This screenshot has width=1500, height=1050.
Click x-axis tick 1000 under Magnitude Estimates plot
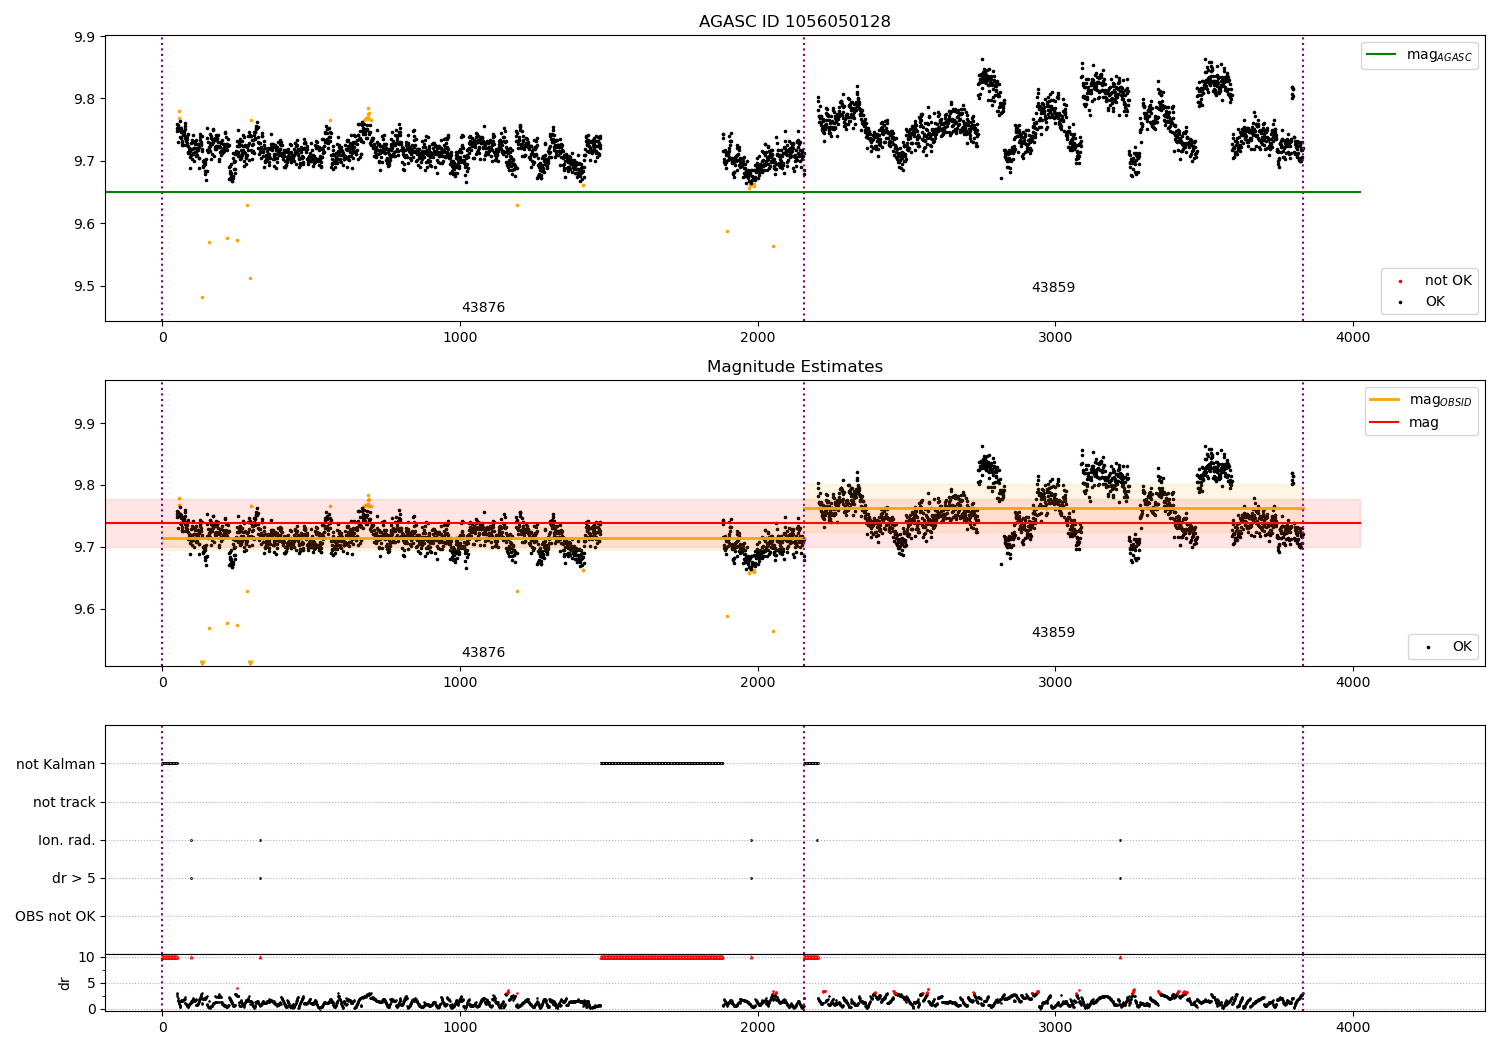click(x=460, y=683)
